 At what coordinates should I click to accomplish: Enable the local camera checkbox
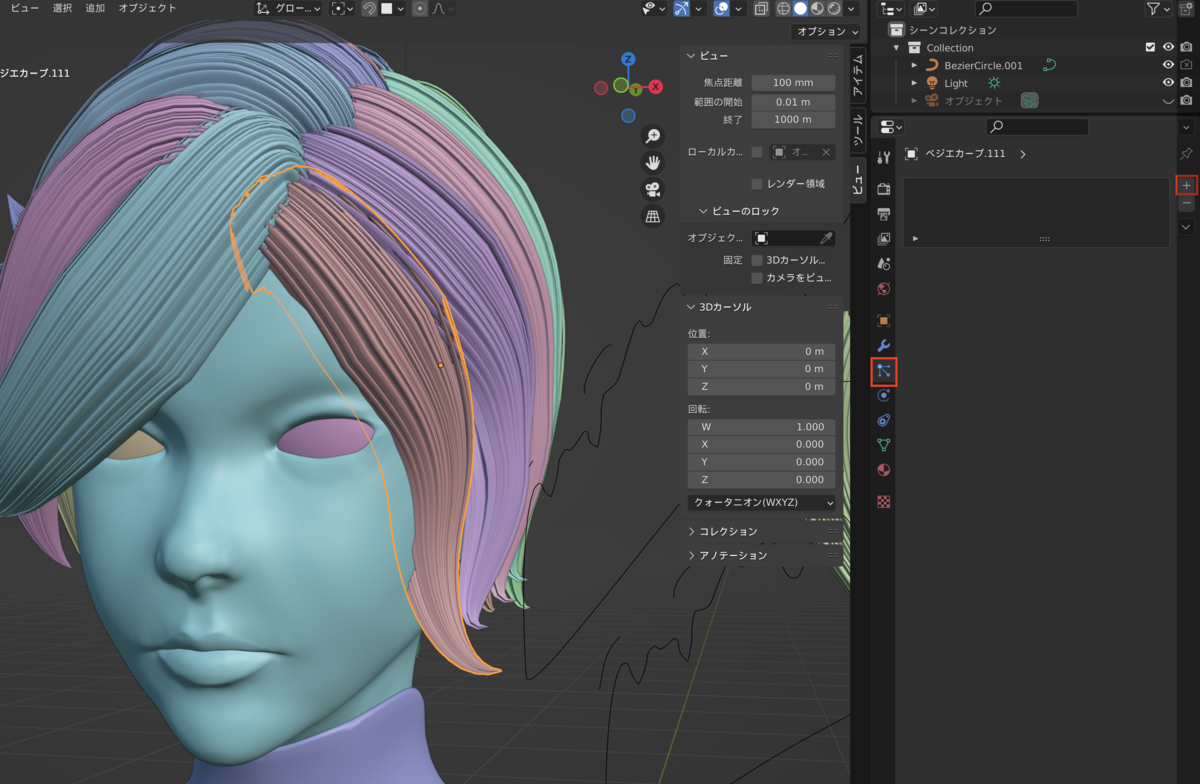click(757, 152)
